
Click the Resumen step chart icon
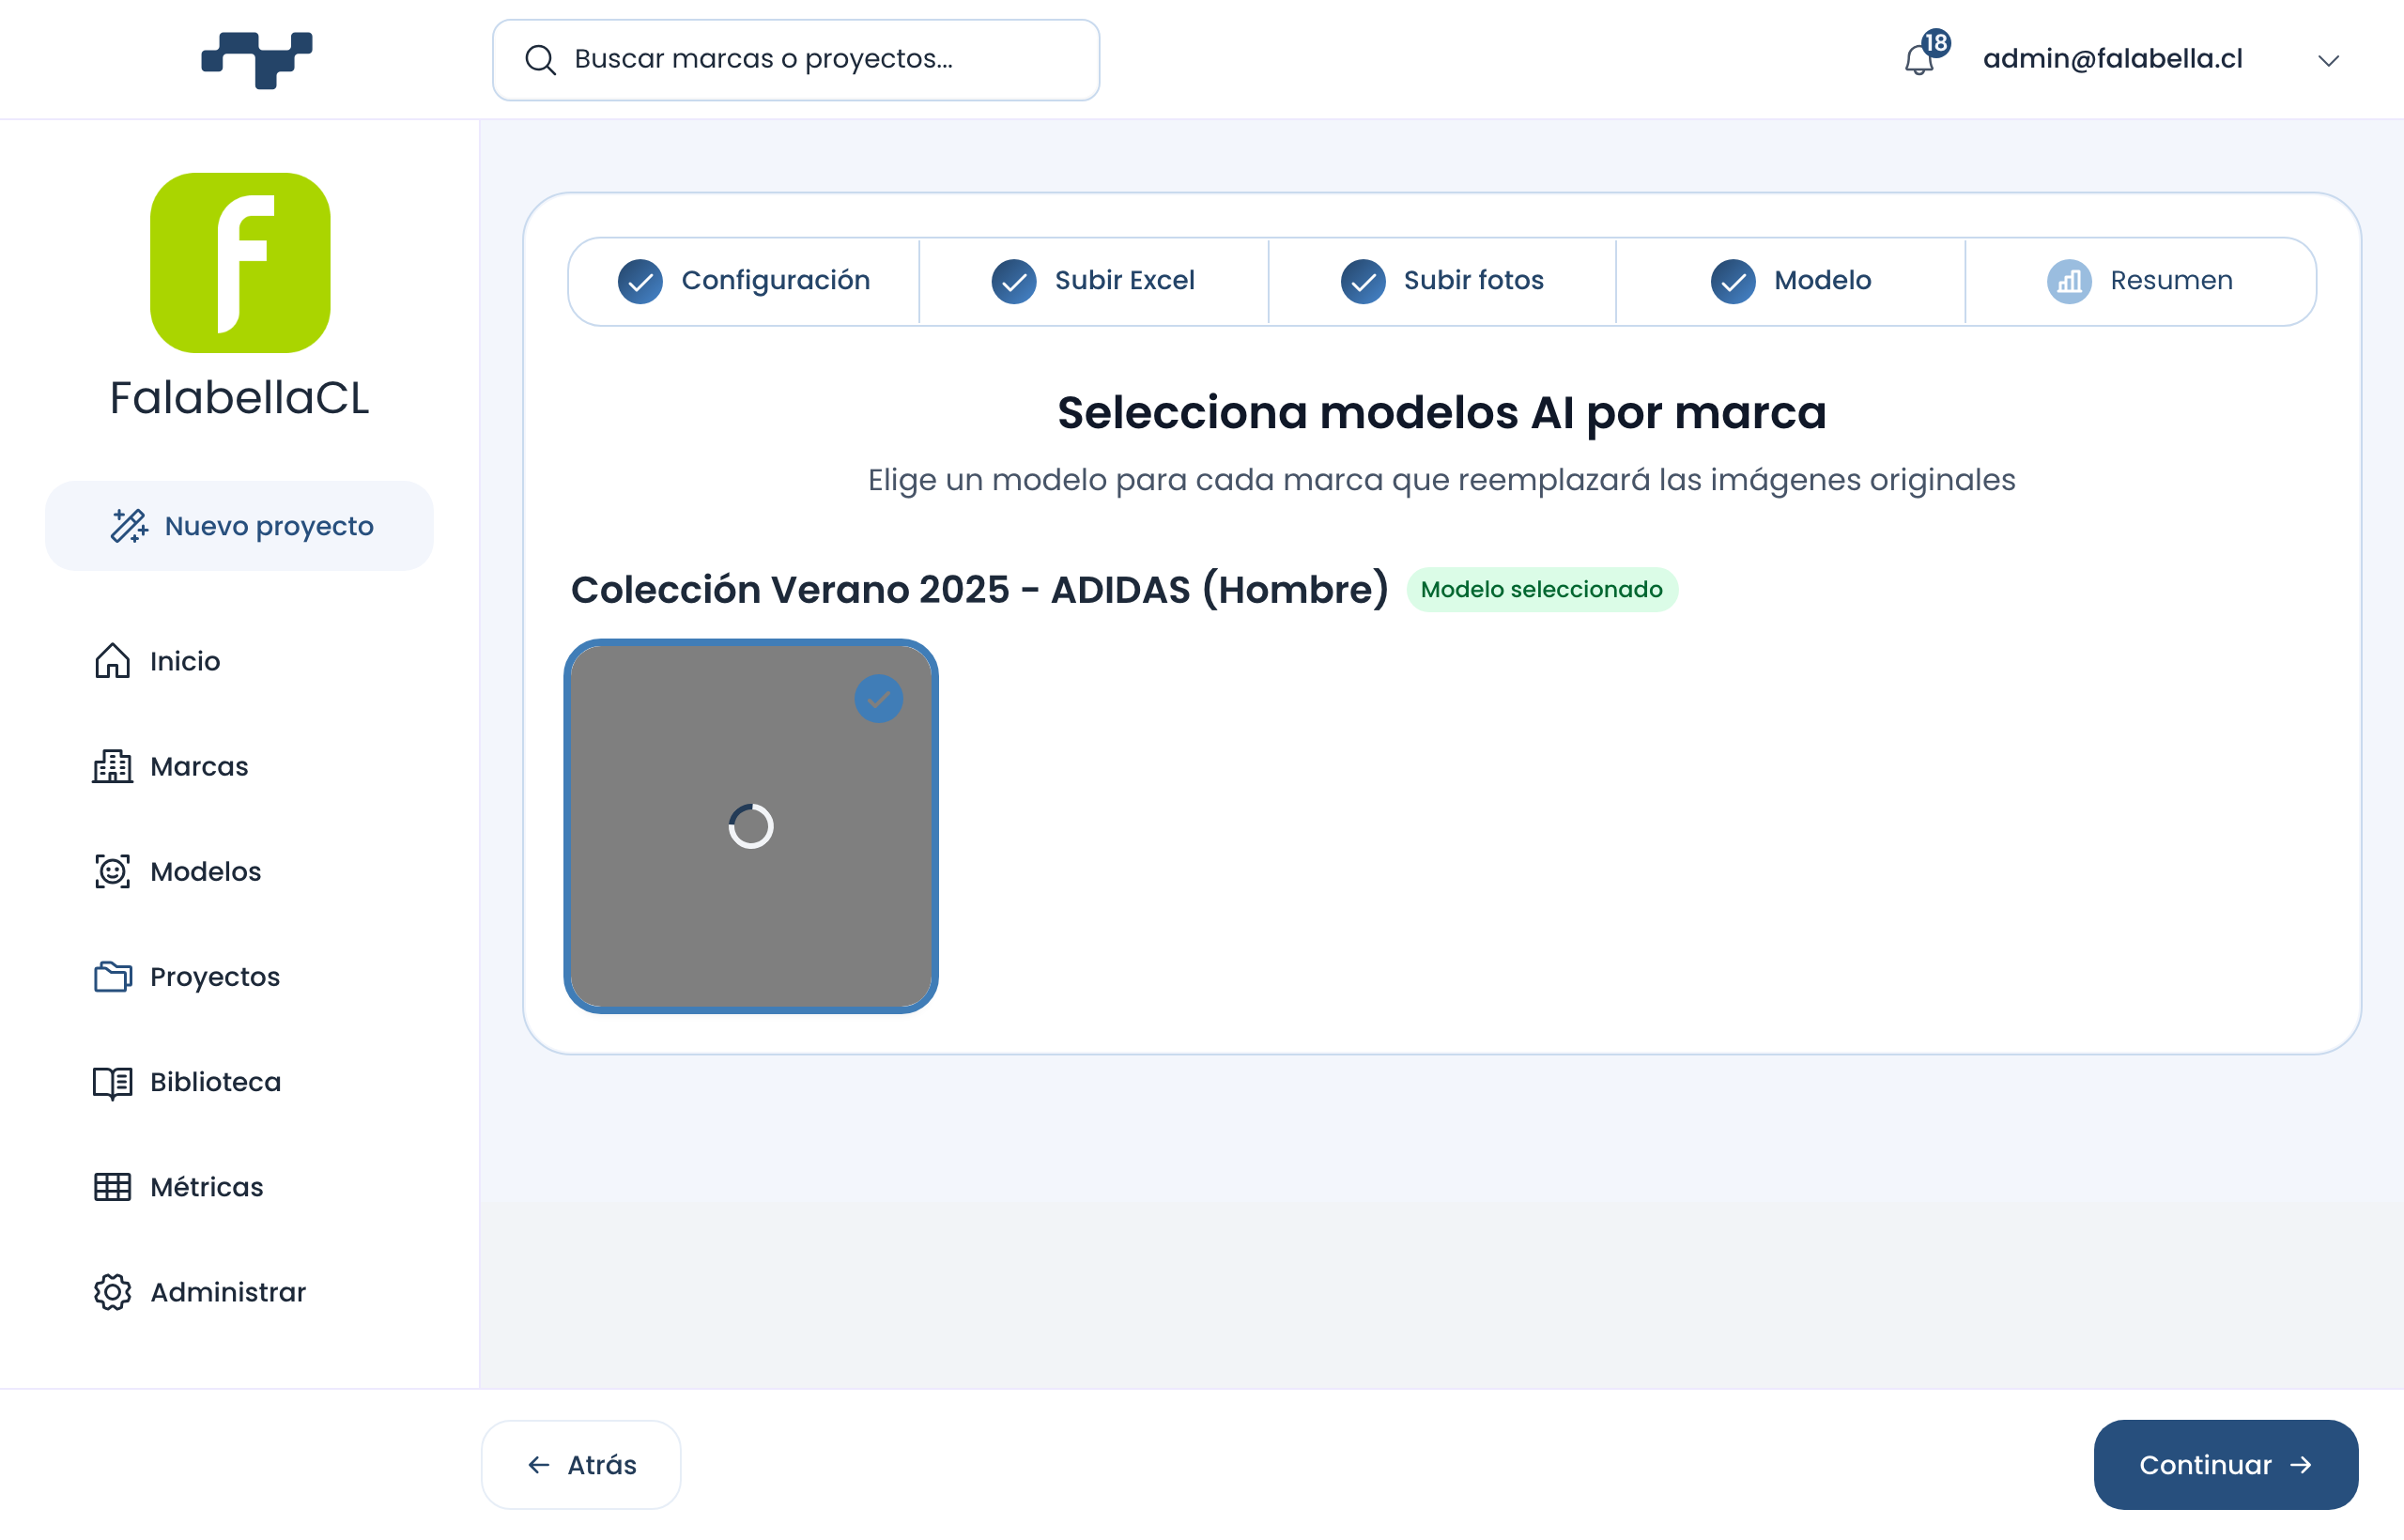pyautogui.click(x=2069, y=281)
